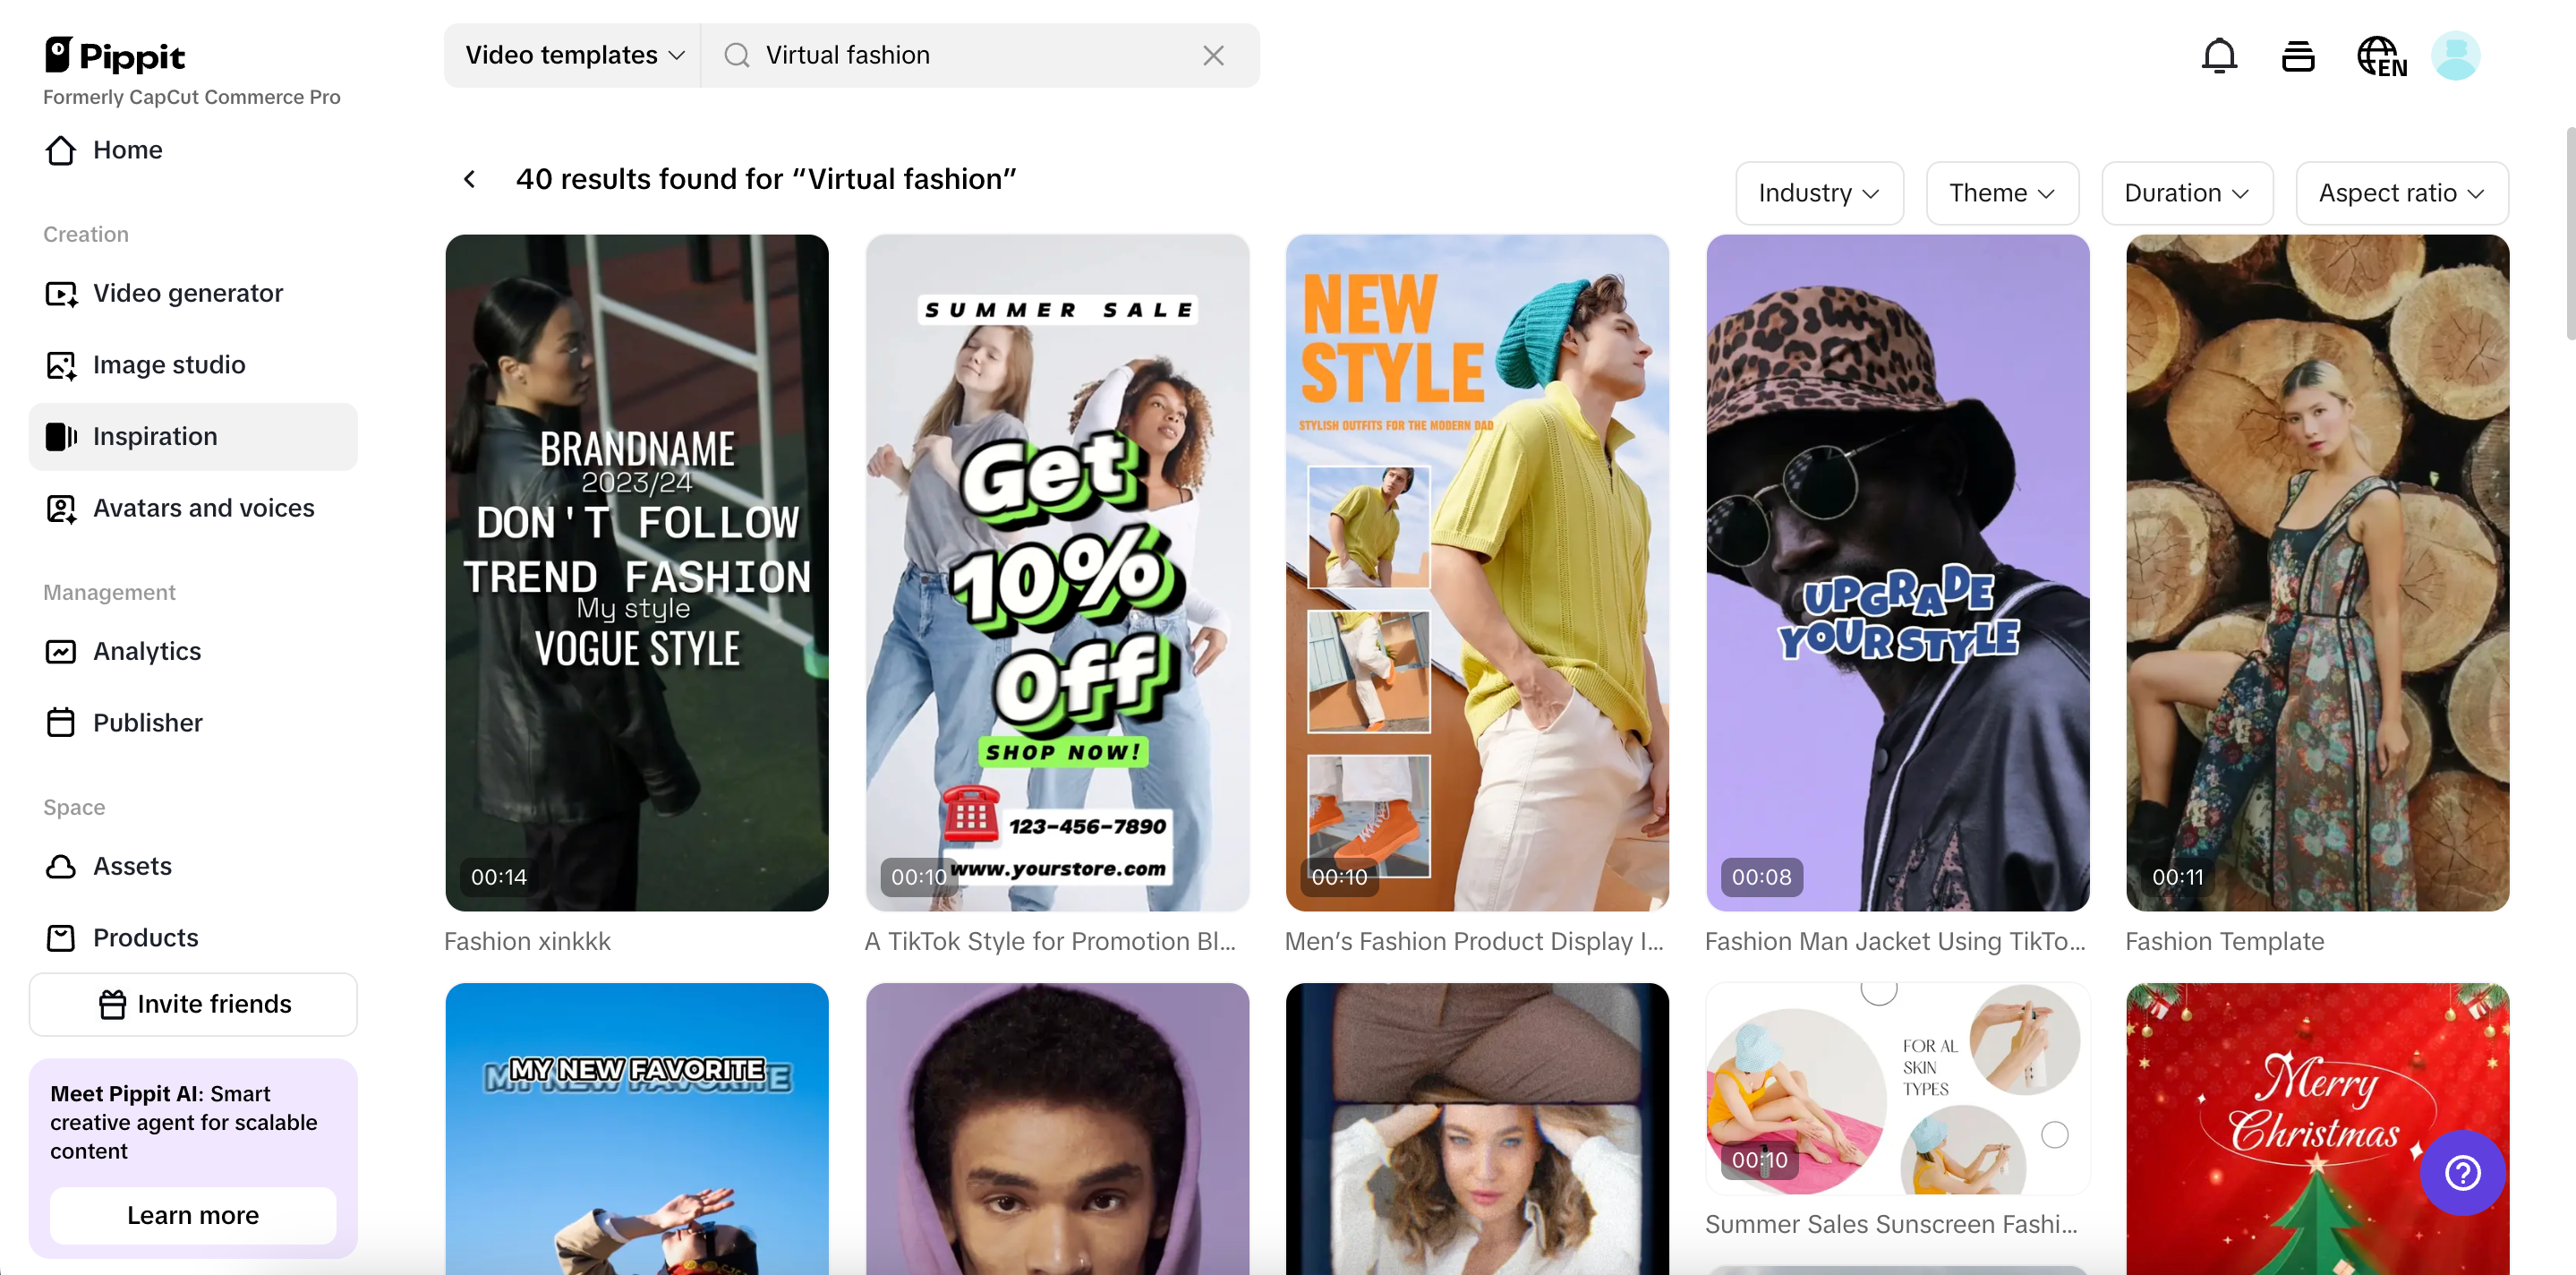Click the language globe EN icon

[x=2381, y=56]
